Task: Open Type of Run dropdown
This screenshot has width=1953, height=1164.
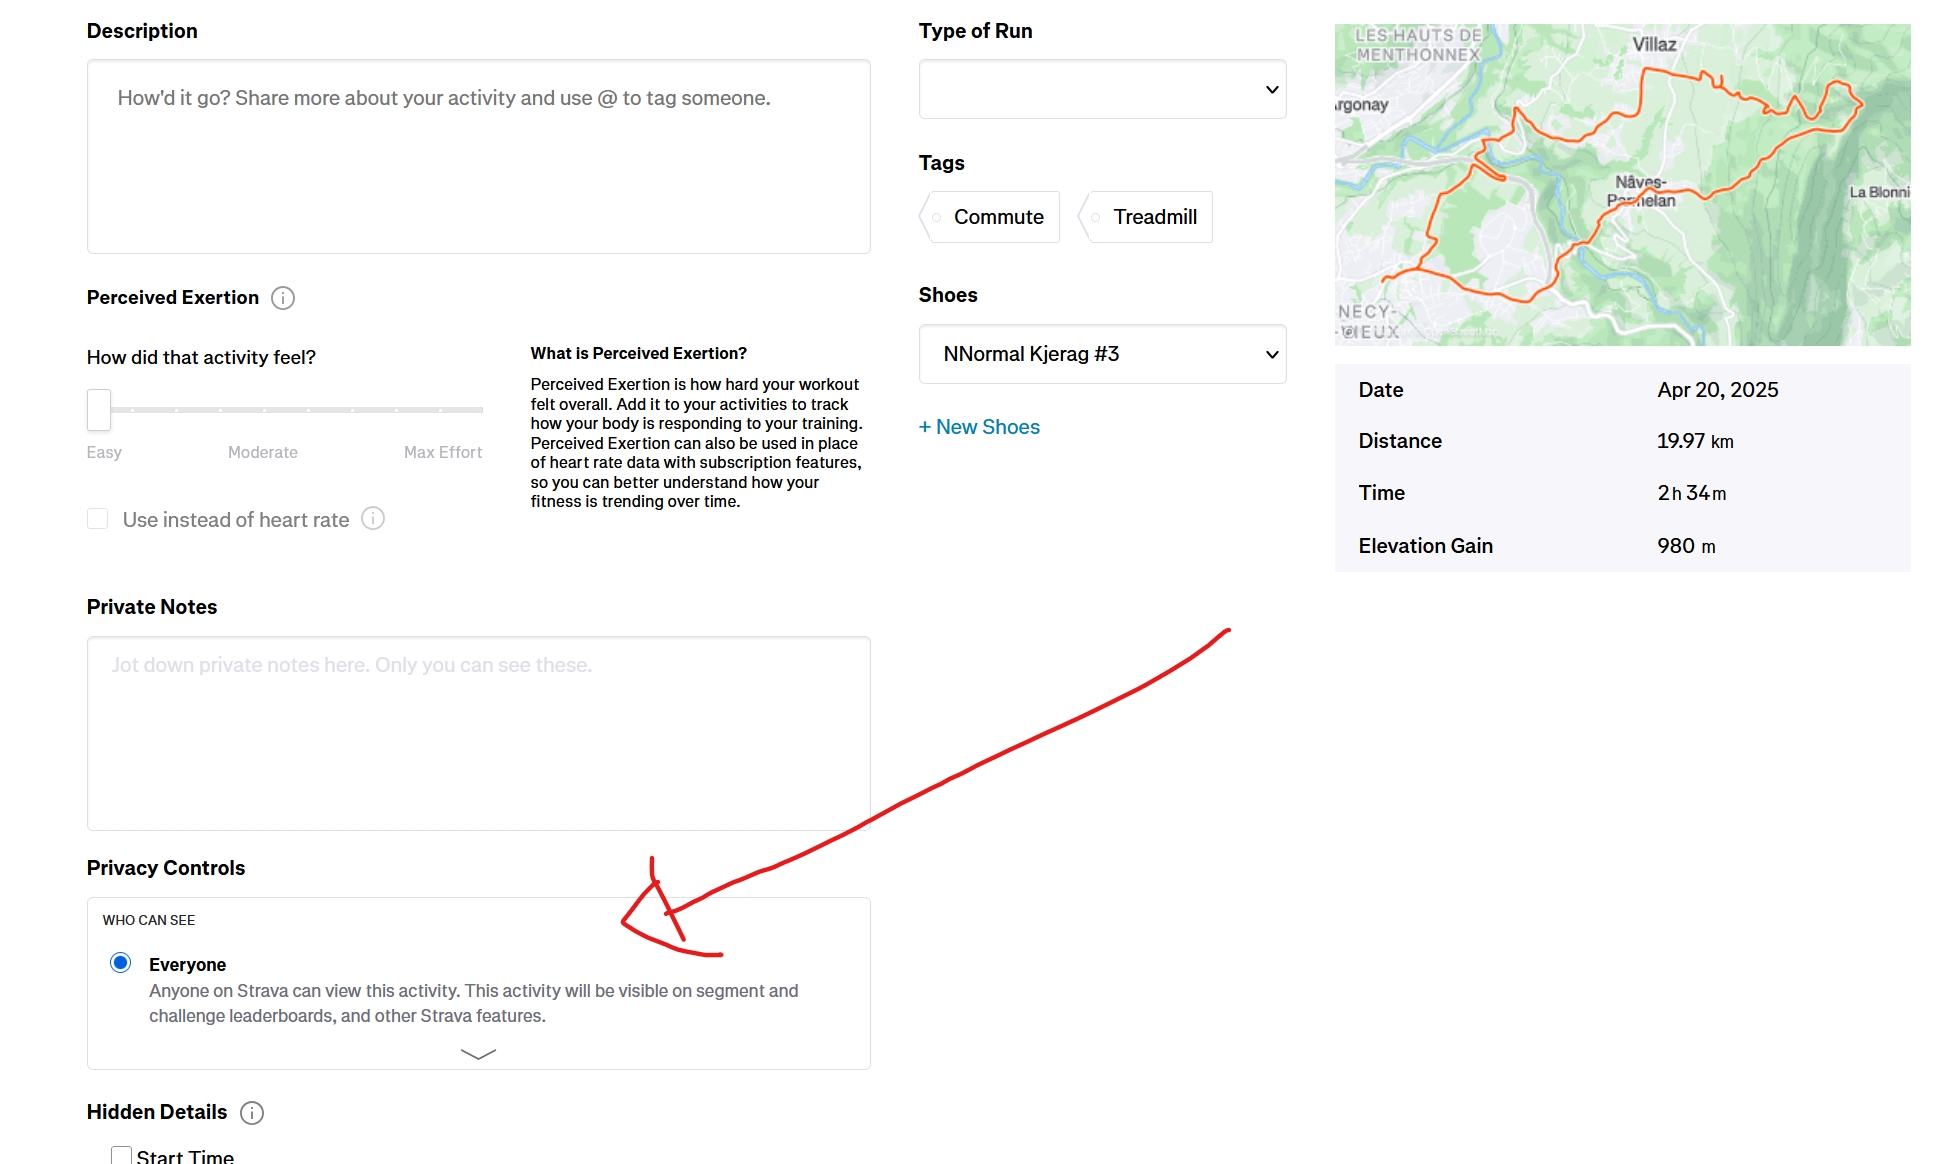Action: [1102, 89]
